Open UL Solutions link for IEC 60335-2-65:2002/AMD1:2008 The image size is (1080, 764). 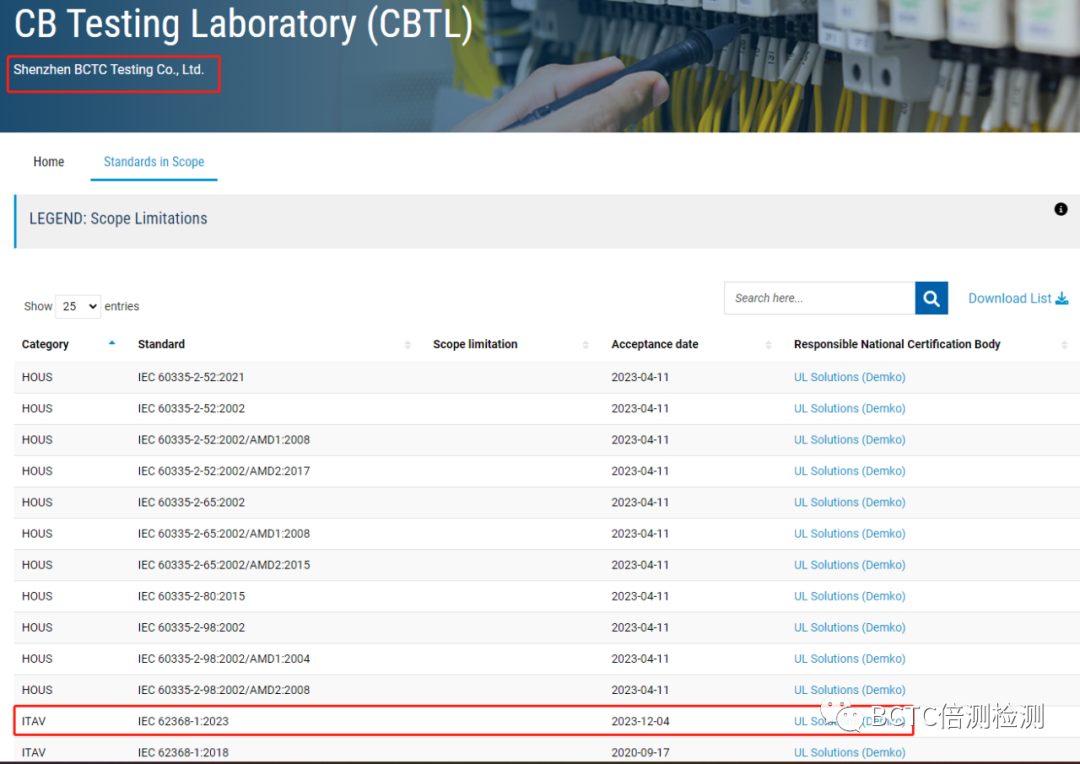pyautogui.click(x=849, y=534)
